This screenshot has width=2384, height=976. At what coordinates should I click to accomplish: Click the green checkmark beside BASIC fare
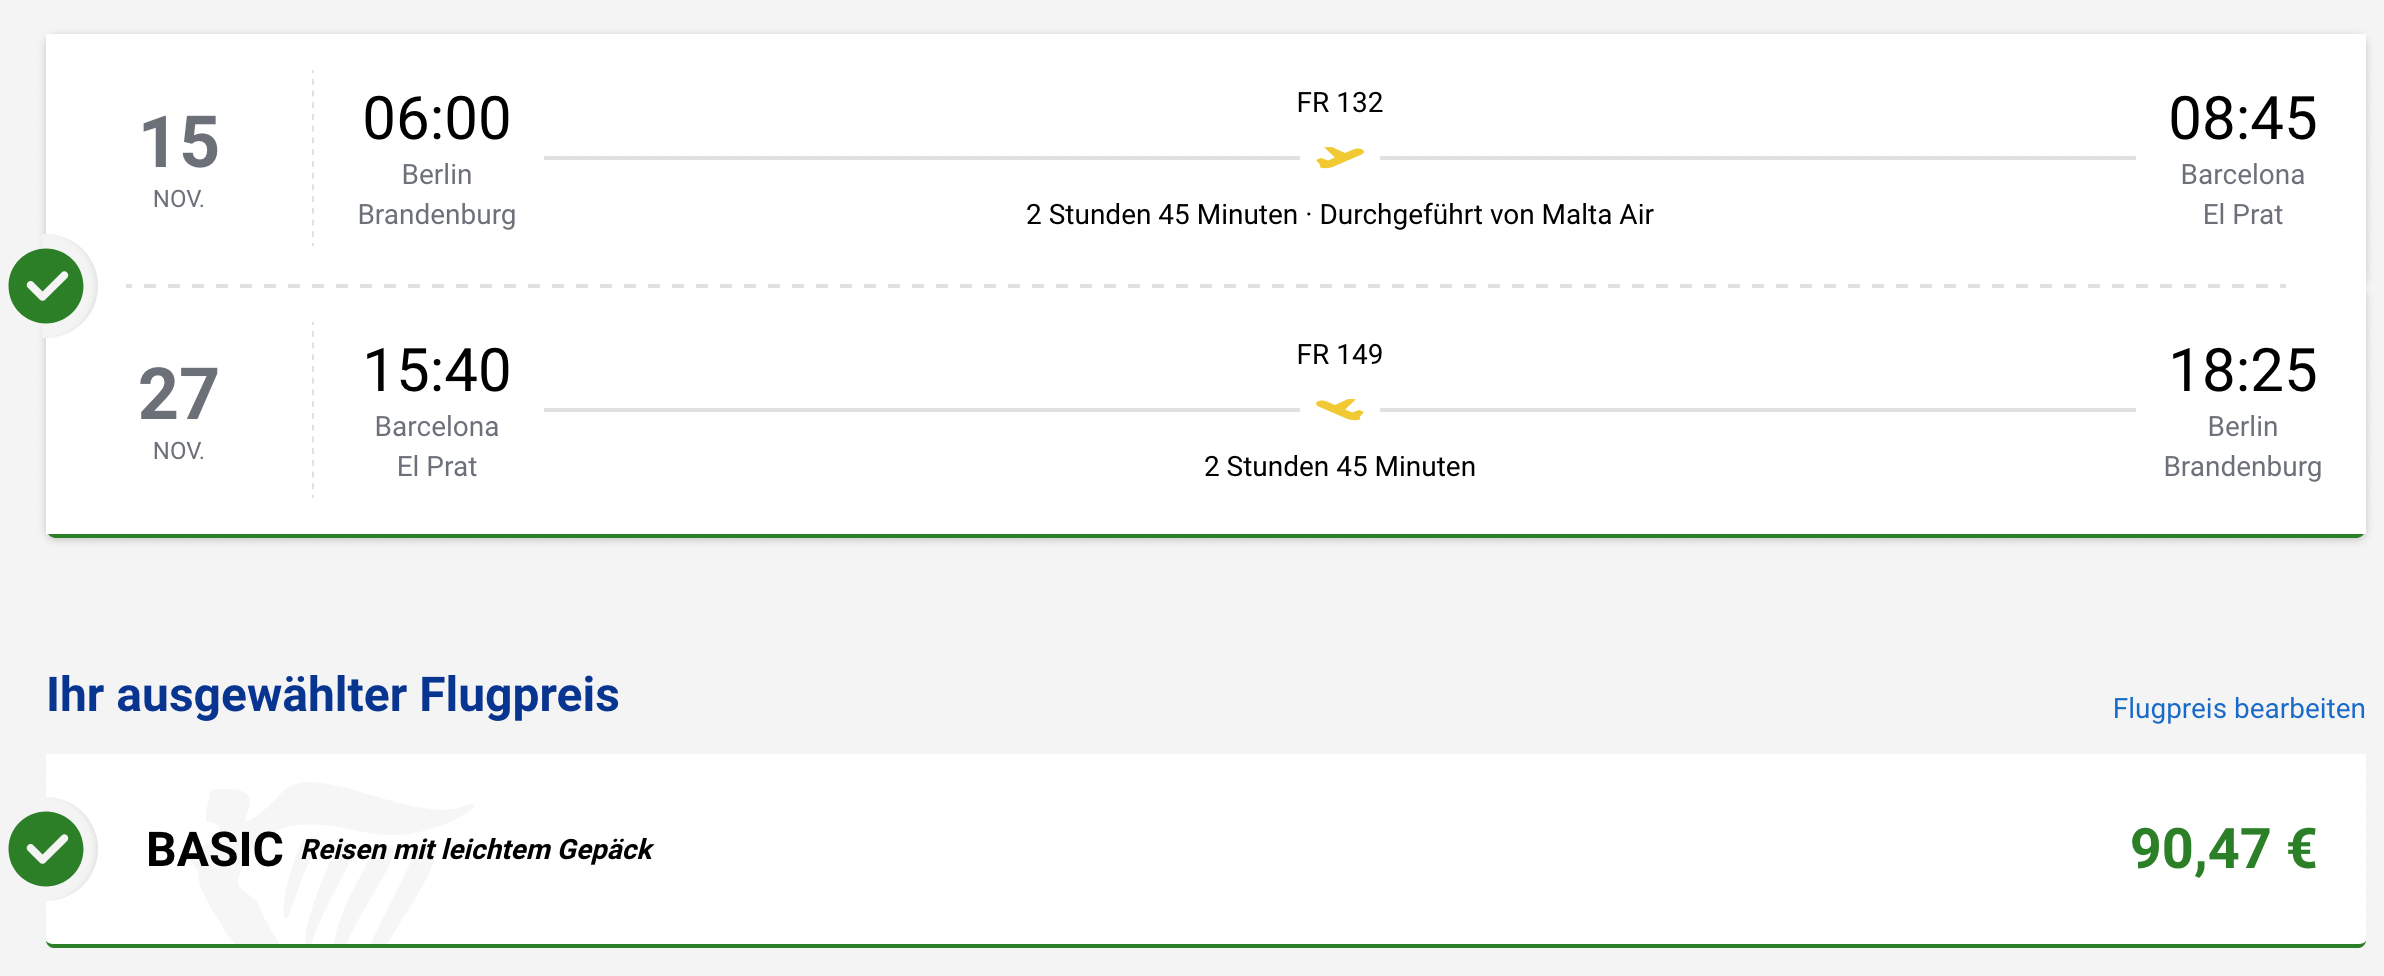[x=46, y=849]
